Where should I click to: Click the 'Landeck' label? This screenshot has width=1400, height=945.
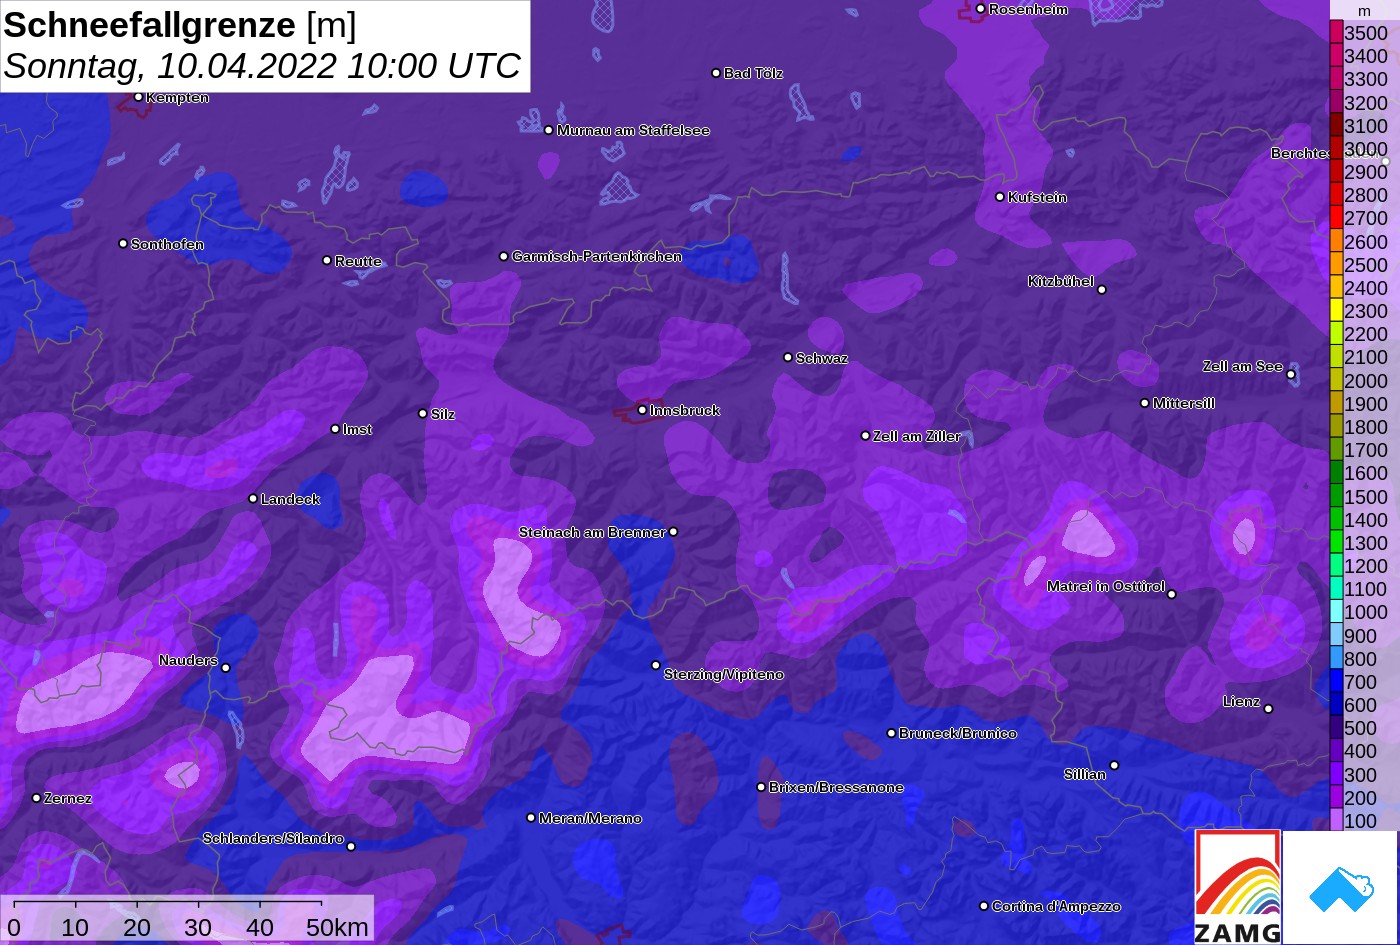[290, 499]
